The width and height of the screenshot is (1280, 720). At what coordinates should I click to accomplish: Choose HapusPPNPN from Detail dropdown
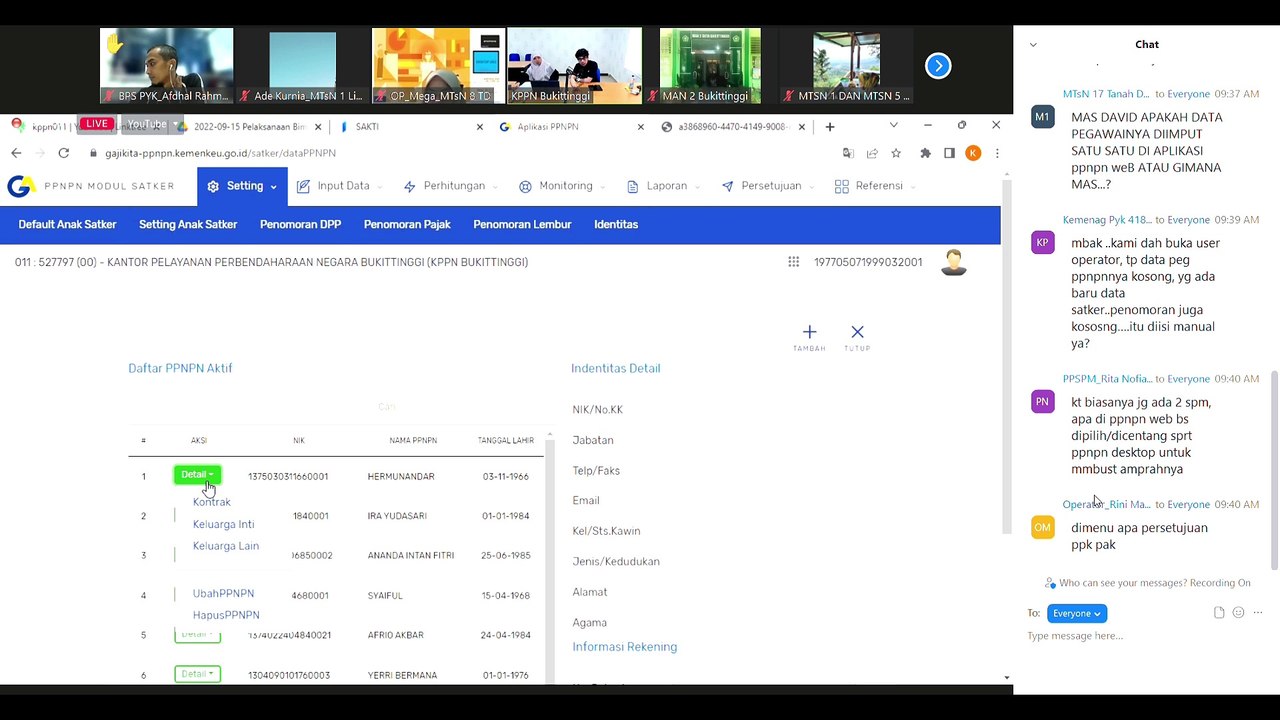[226, 615]
